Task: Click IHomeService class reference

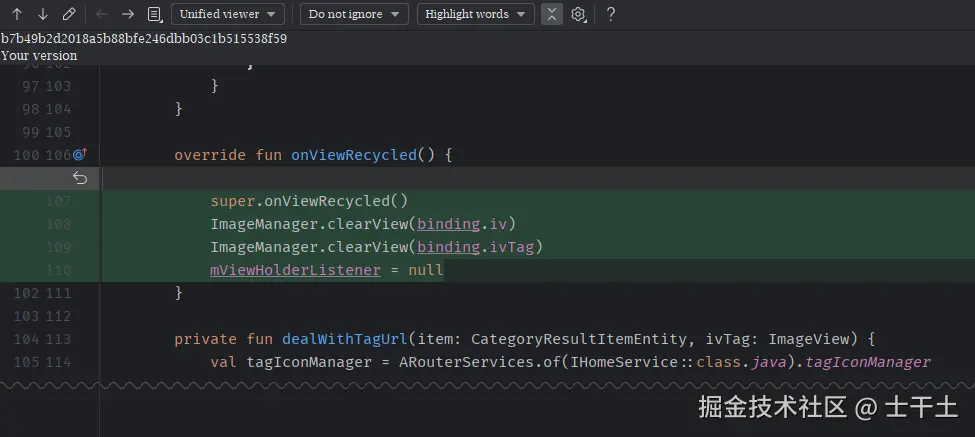Action: 624,362
